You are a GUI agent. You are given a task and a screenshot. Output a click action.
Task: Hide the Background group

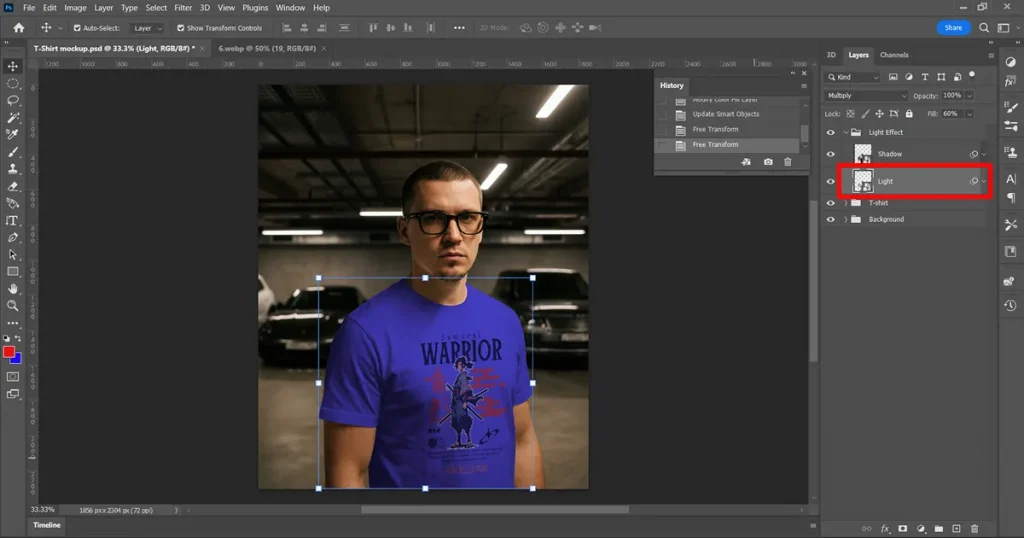[831, 219]
